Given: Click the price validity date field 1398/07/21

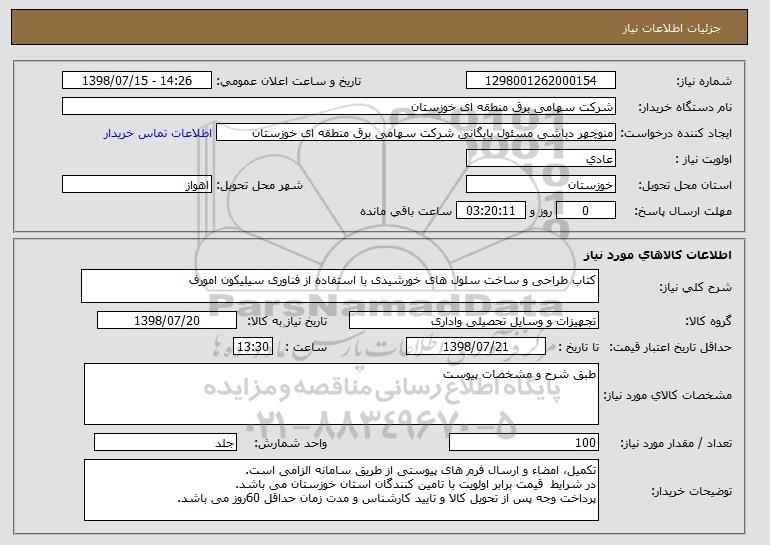Looking at the screenshot, I should pyautogui.click(x=476, y=347).
